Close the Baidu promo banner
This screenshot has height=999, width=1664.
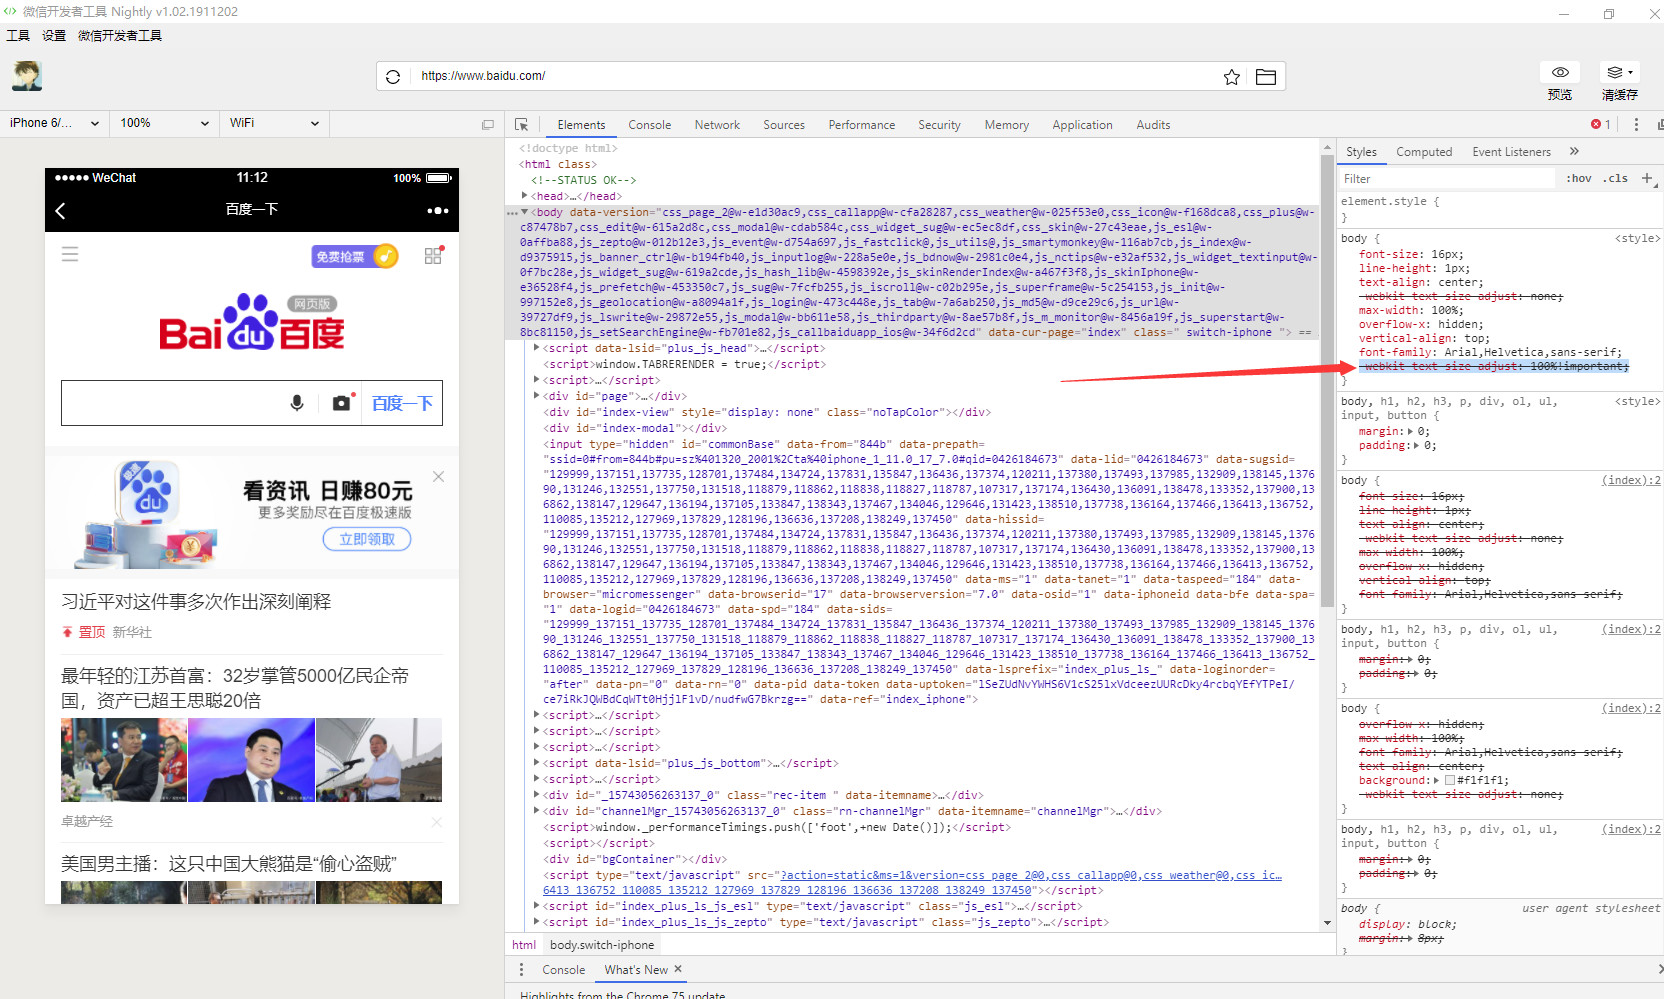[x=438, y=476]
